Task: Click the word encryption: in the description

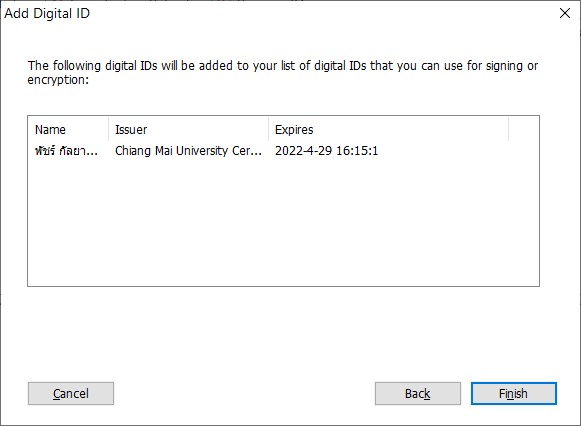Action: point(58,80)
